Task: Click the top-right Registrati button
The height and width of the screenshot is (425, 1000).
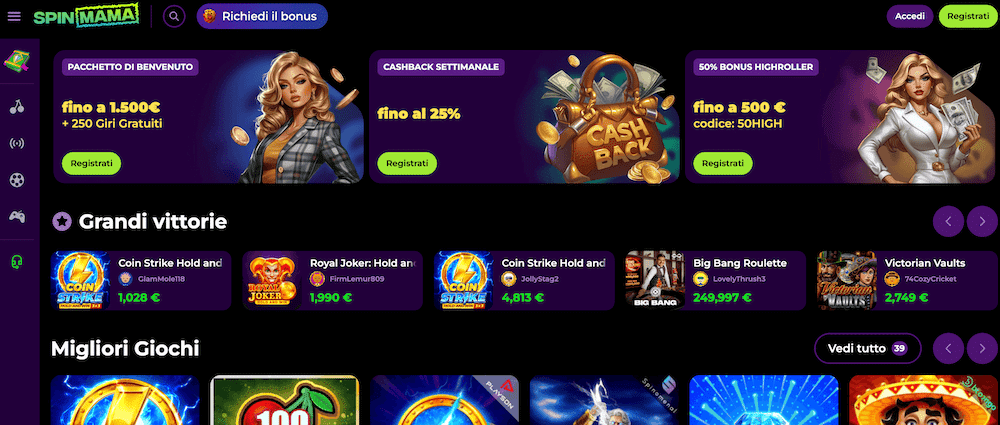Action: (x=967, y=17)
